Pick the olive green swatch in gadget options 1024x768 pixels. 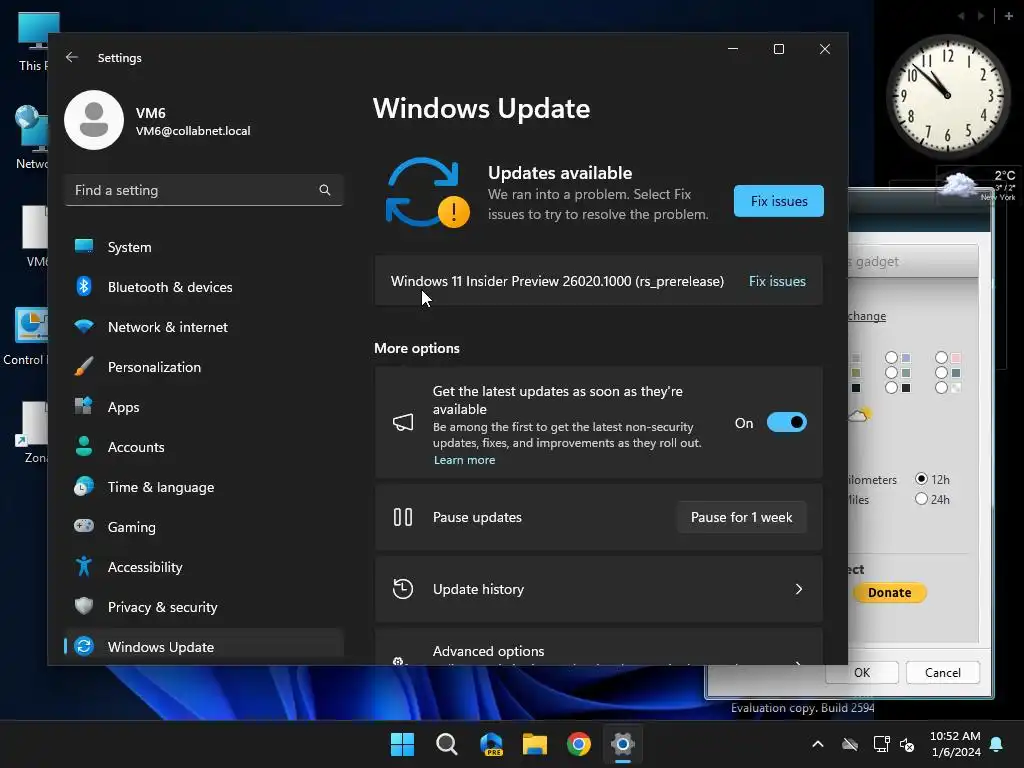tap(856, 372)
